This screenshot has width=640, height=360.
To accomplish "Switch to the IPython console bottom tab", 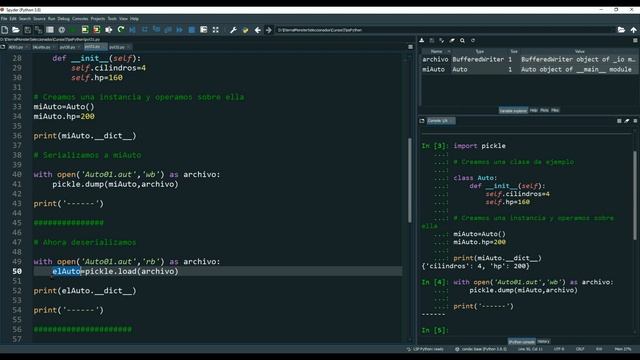I will click(521, 342).
